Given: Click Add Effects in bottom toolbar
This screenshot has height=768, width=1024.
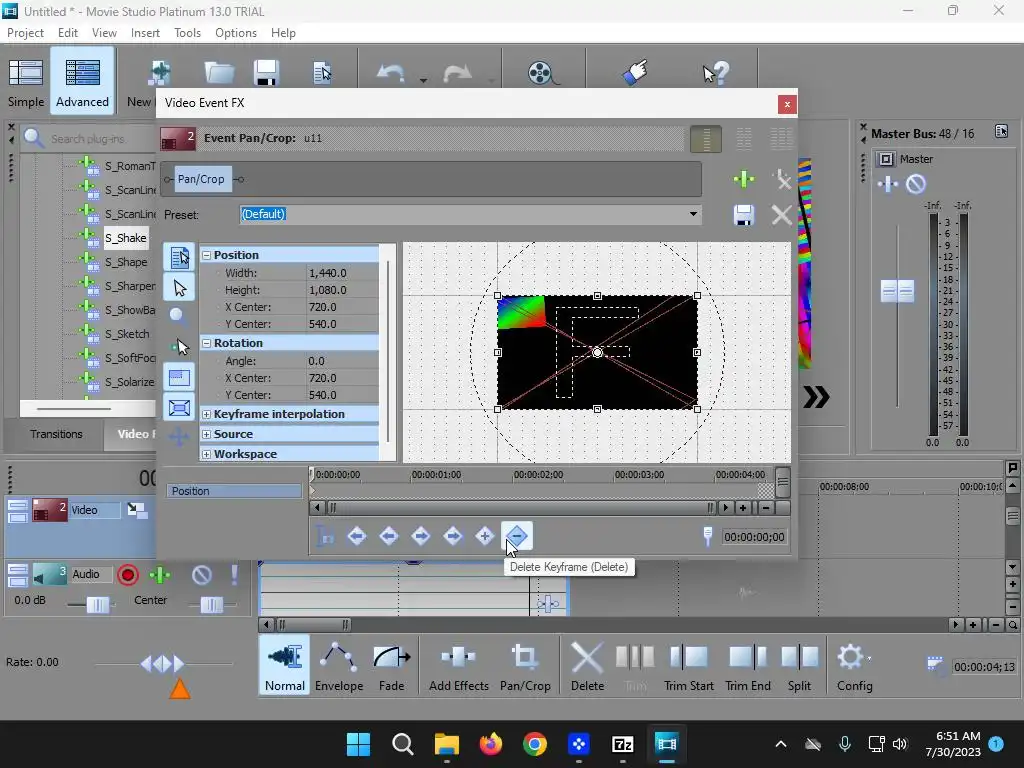Looking at the screenshot, I should tap(458, 666).
